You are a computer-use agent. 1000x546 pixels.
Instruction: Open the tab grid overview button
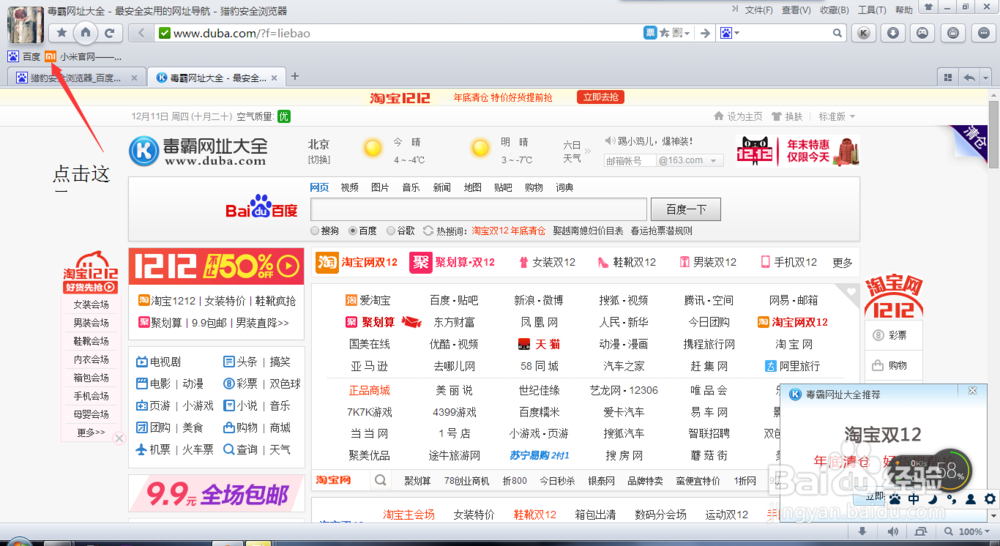coord(948,77)
